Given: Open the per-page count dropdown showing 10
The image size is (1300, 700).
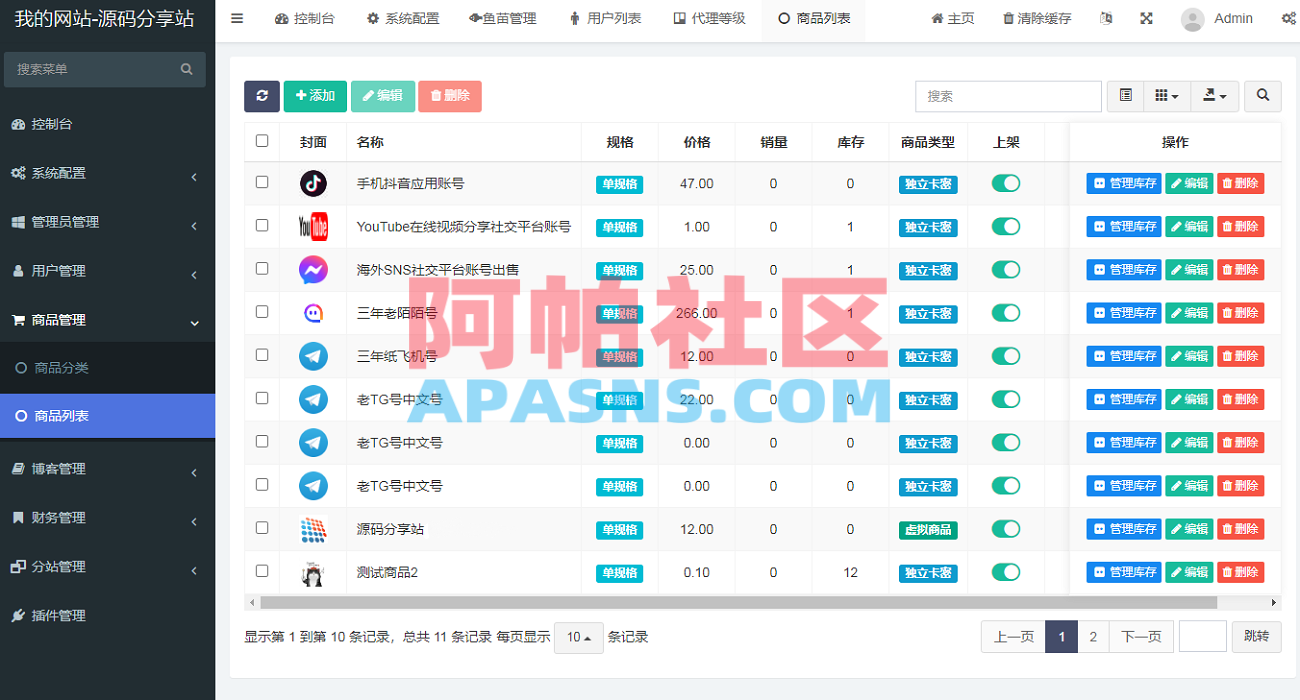Looking at the screenshot, I should 578,636.
